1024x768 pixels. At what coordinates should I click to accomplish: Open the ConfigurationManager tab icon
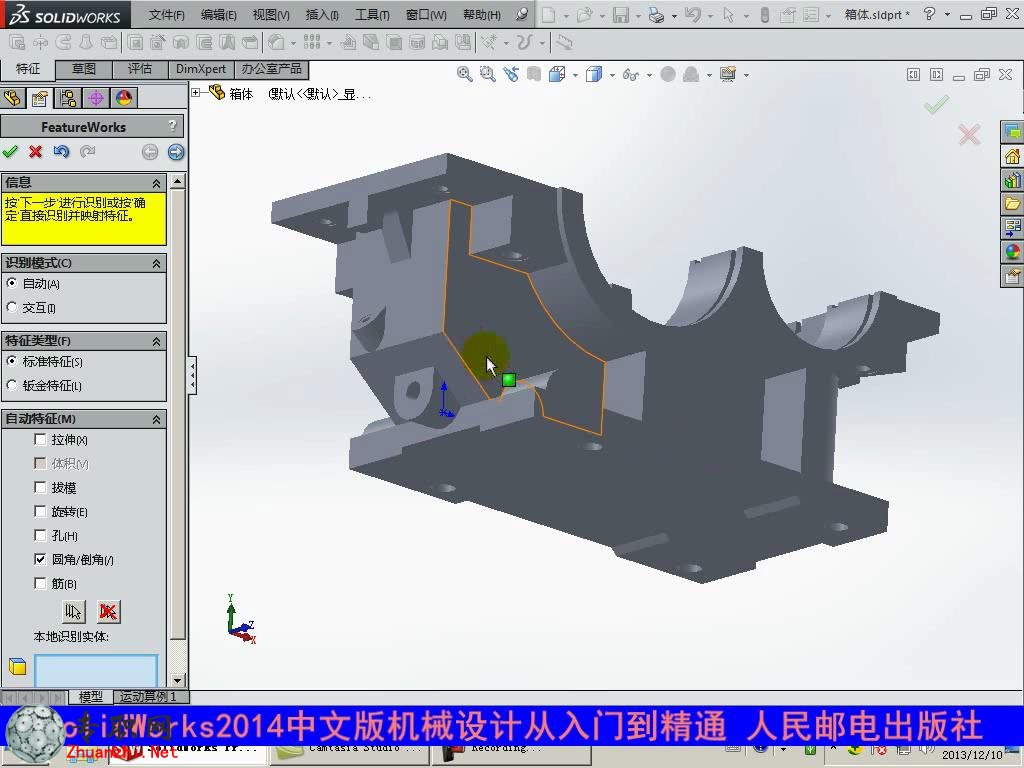coord(67,98)
